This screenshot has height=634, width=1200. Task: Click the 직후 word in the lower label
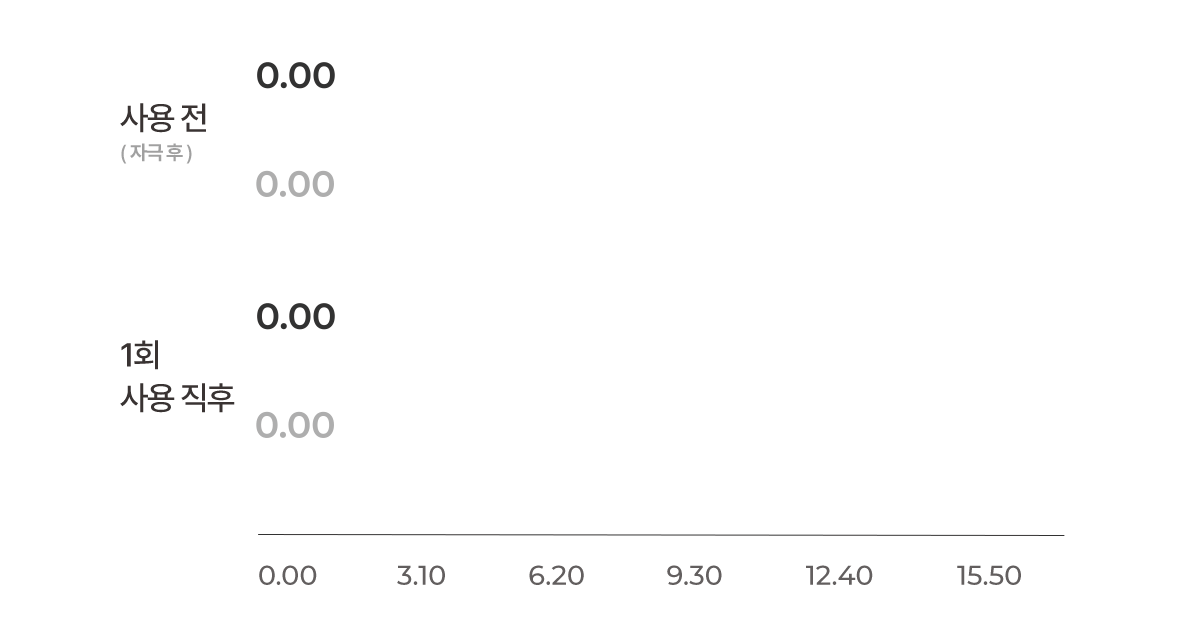(207, 398)
